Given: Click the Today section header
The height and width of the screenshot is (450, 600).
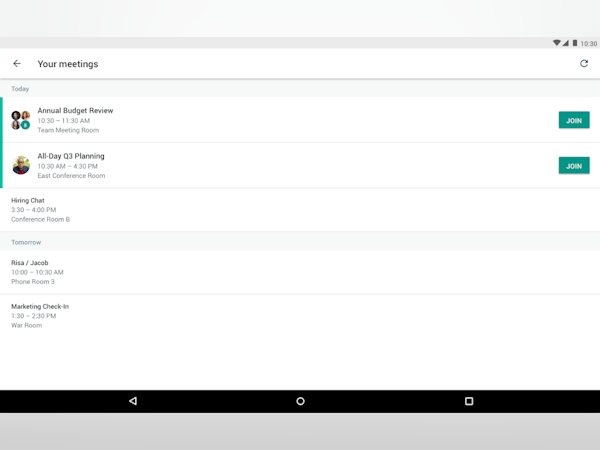Looking at the screenshot, I should pos(20,89).
